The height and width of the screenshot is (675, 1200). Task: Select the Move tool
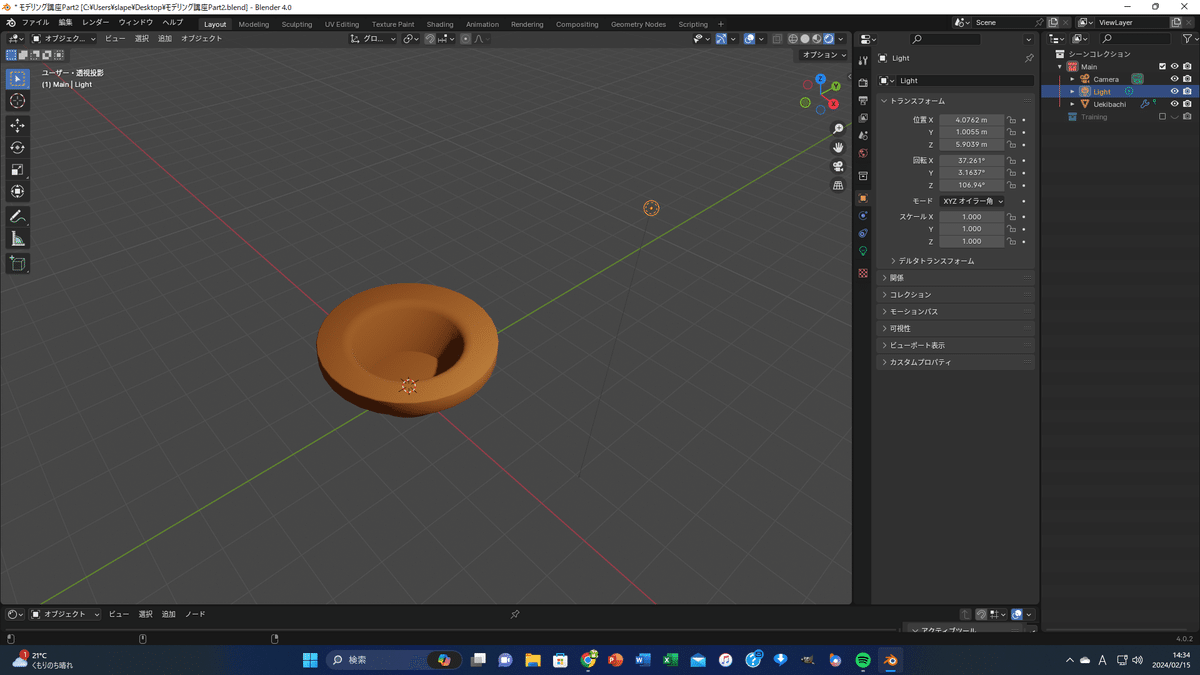click(17, 126)
